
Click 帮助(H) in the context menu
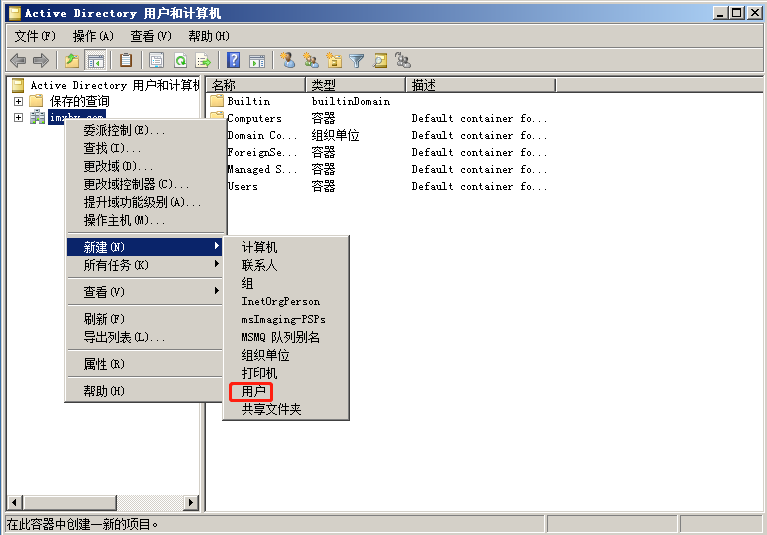pyautogui.click(x=145, y=391)
